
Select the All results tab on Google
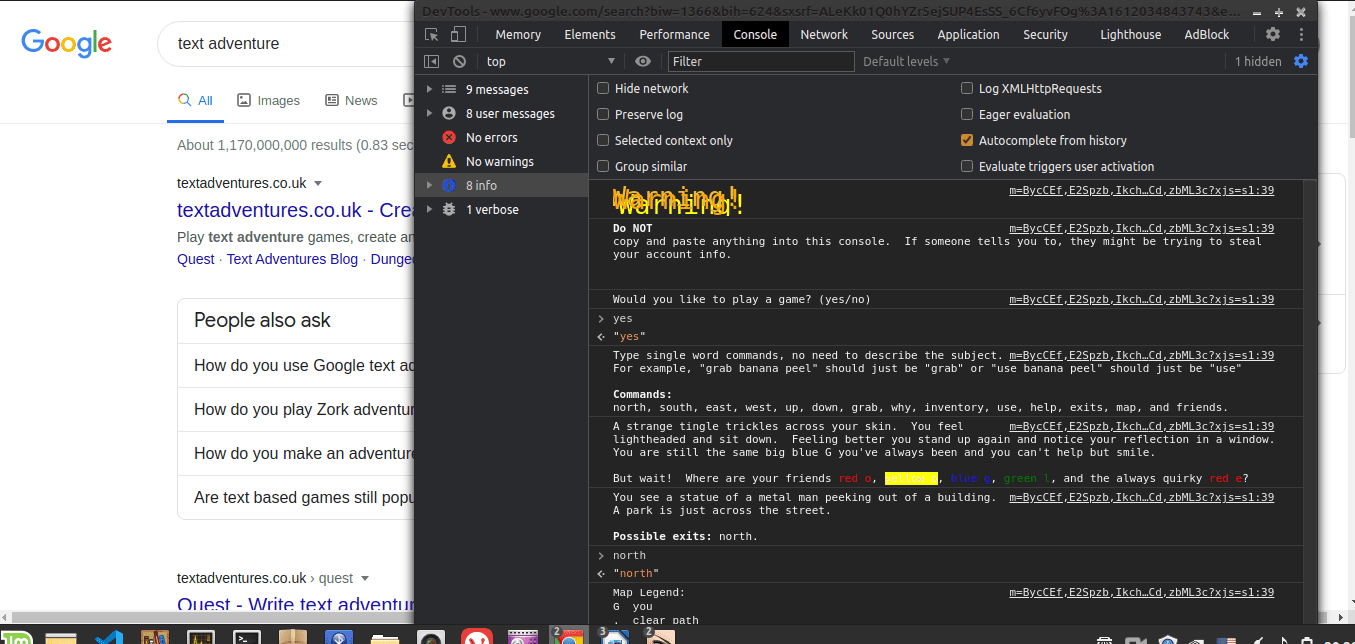[x=195, y=100]
